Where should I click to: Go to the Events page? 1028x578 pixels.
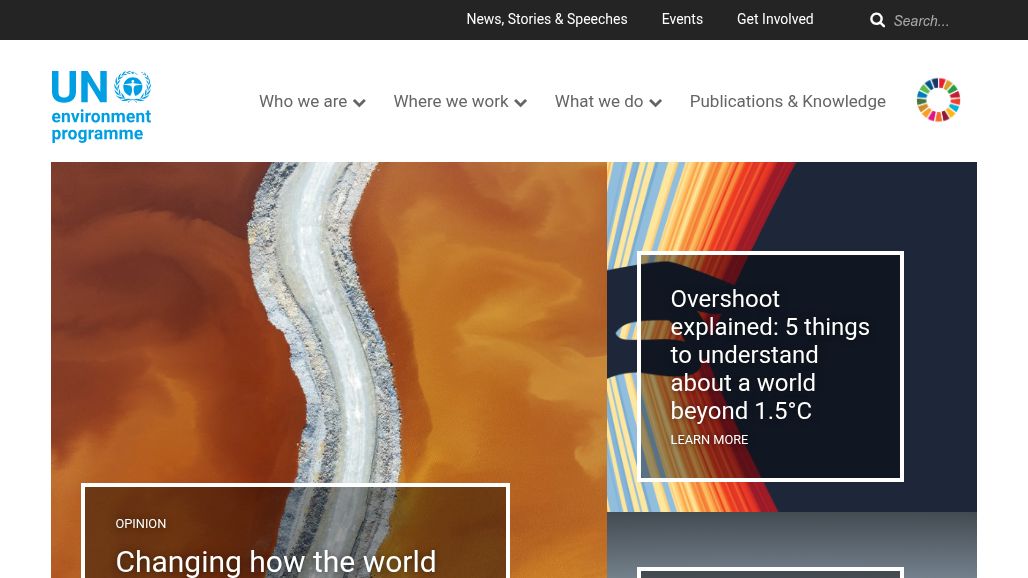click(x=682, y=20)
